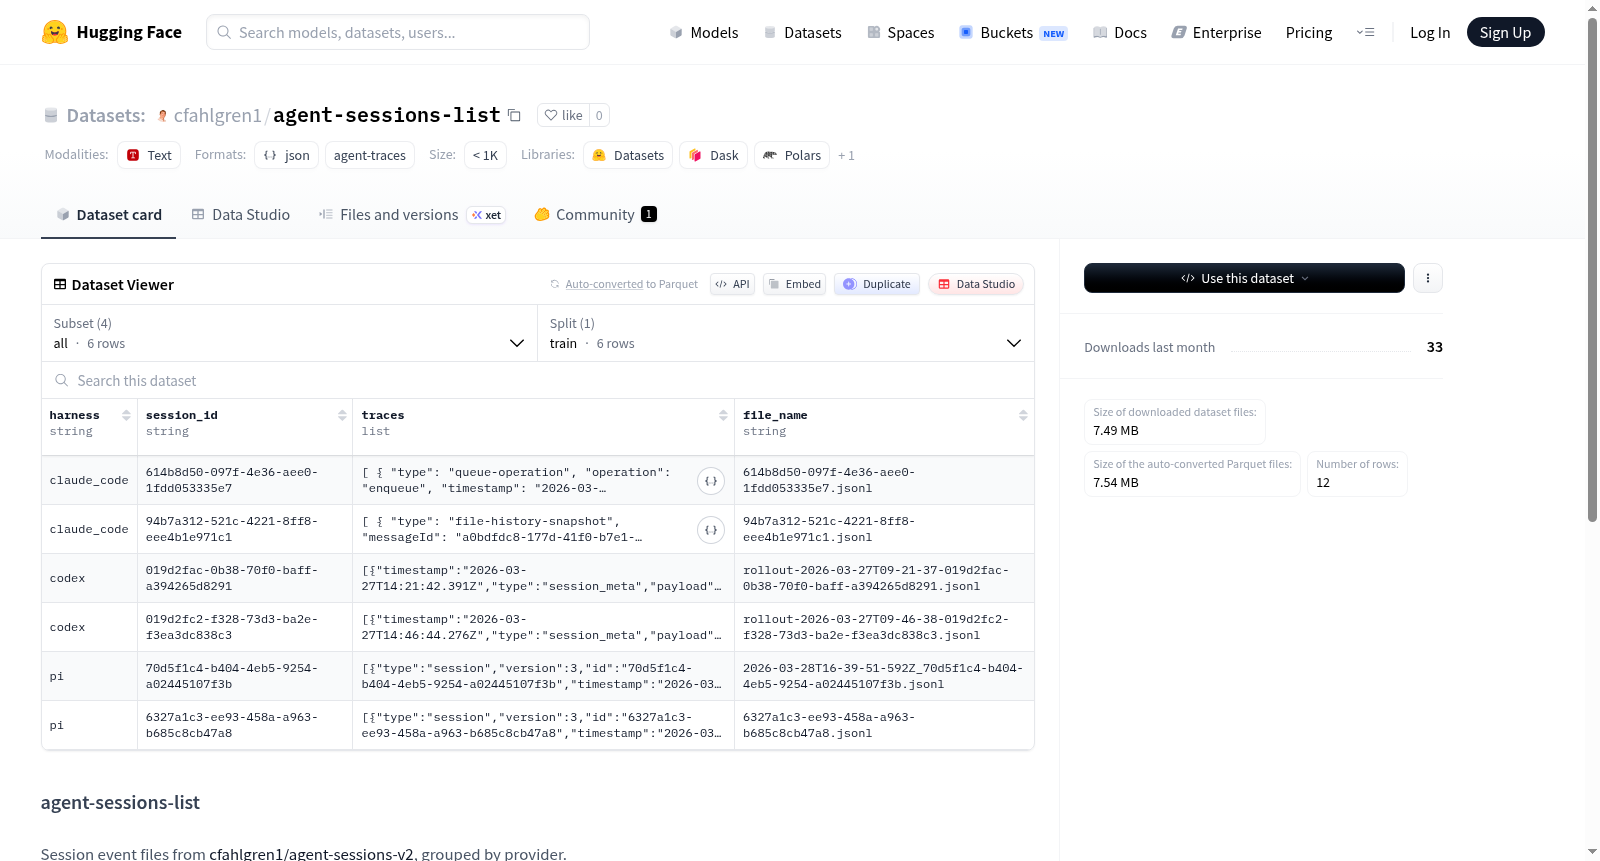Select the Dask library tag
Image resolution: width=1600 pixels, height=861 pixels.
tap(714, 155)
